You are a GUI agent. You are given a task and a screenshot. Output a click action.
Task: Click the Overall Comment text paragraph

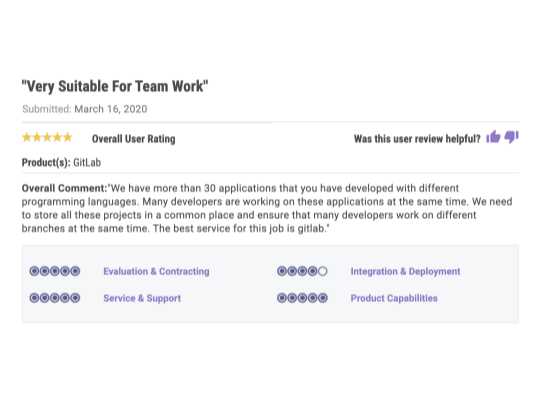point(267,208)
